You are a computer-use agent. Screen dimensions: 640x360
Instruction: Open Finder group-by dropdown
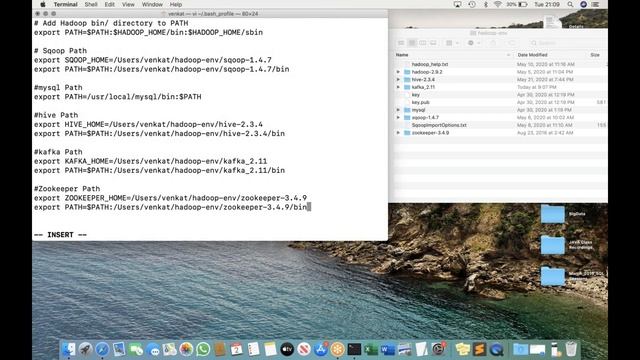point(452,43)
